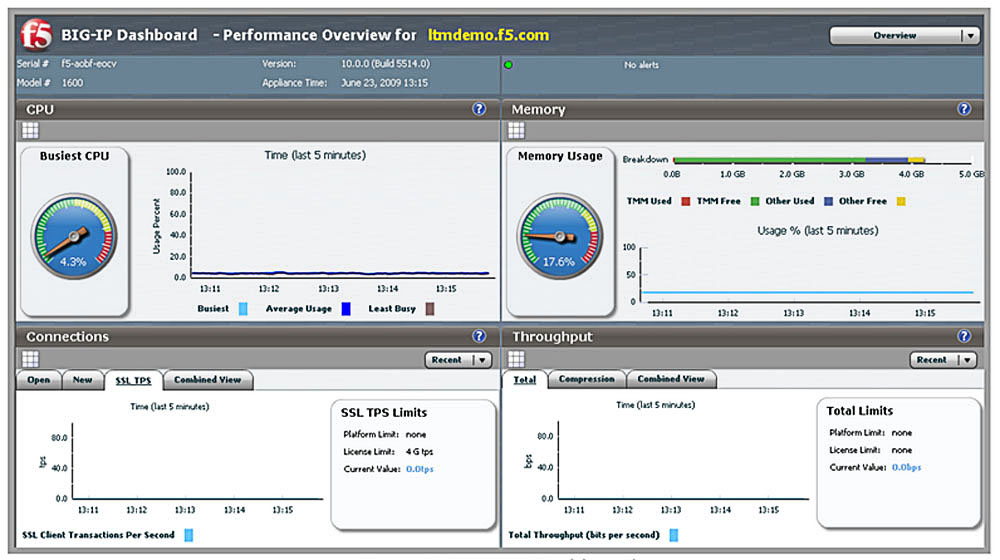The image size is (1000, 560).
Task: Click the 'SSL TPS Limits' heading
Action: click(384, 413)
